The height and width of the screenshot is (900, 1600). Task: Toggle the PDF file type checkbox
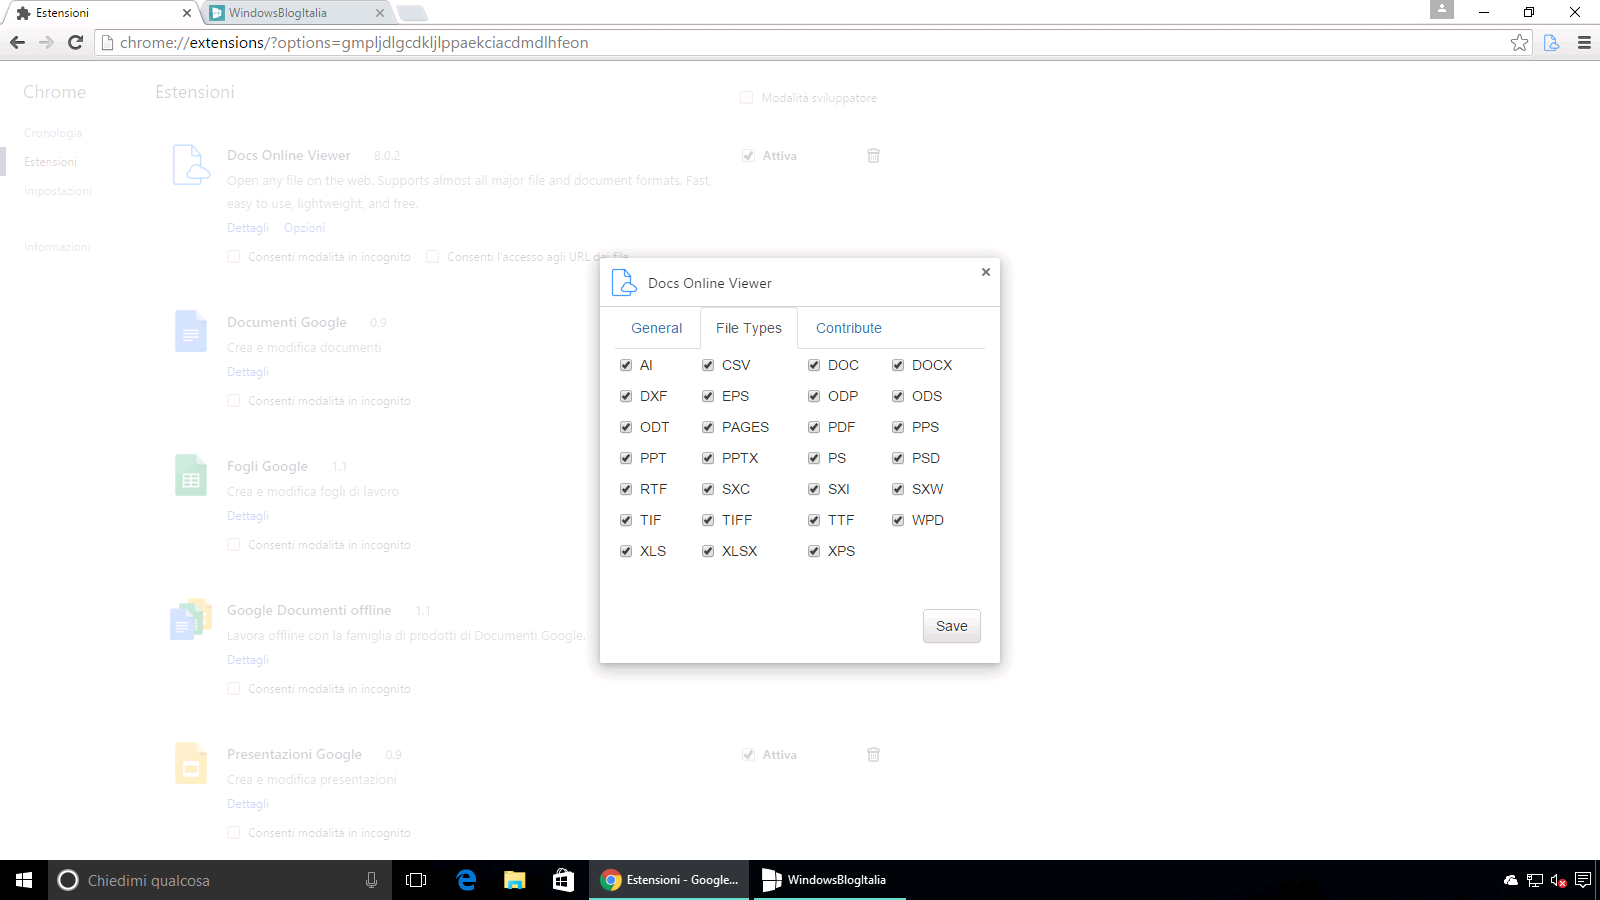tap(814, 427)
